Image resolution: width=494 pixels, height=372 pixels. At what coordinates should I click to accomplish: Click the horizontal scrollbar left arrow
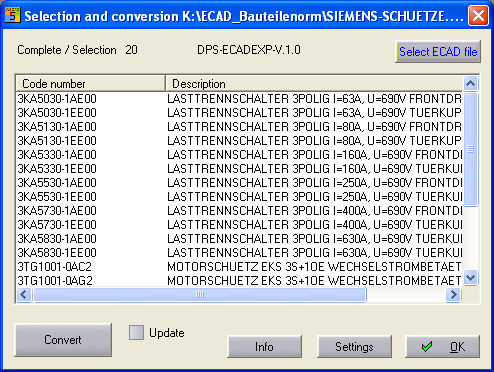pos(24,295)
